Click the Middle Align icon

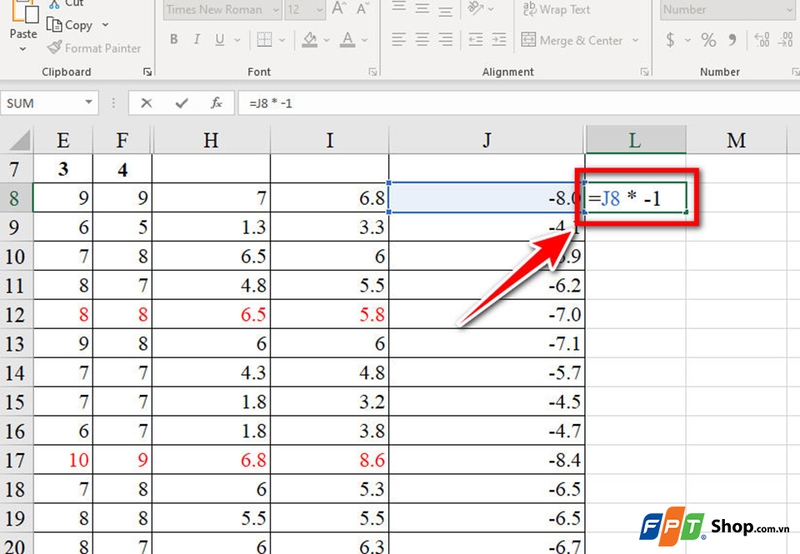pos(422,9)
